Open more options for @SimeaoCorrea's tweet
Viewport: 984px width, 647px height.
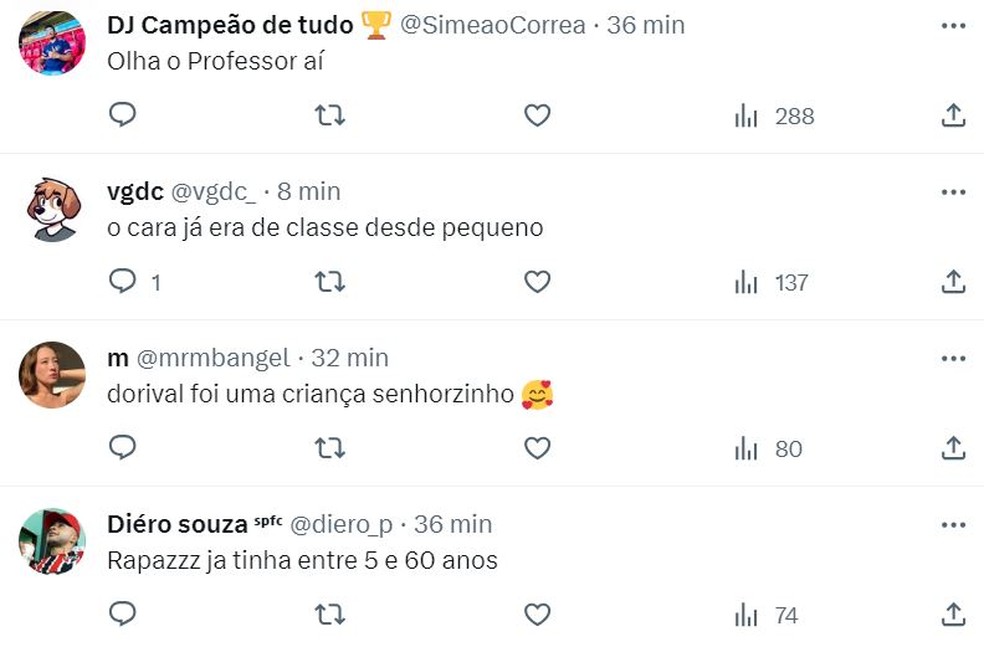pyautogui.click(x=953, y=25)
